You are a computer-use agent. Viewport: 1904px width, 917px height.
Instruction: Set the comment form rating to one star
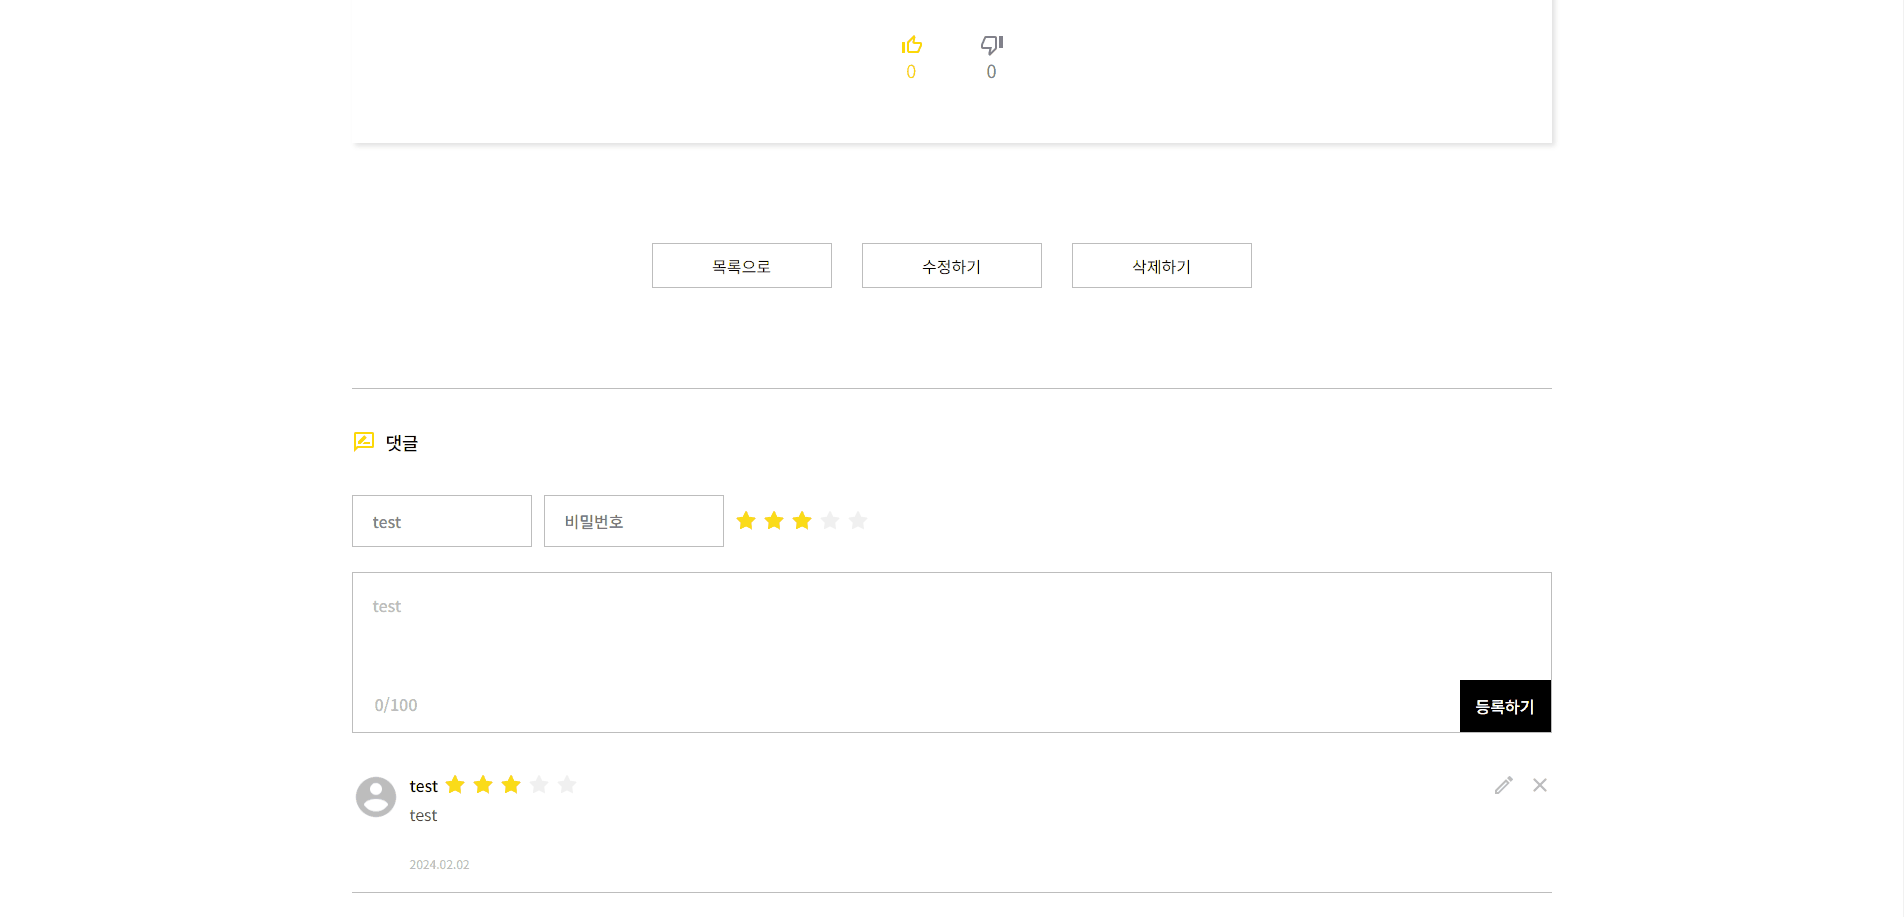(746, 520)
